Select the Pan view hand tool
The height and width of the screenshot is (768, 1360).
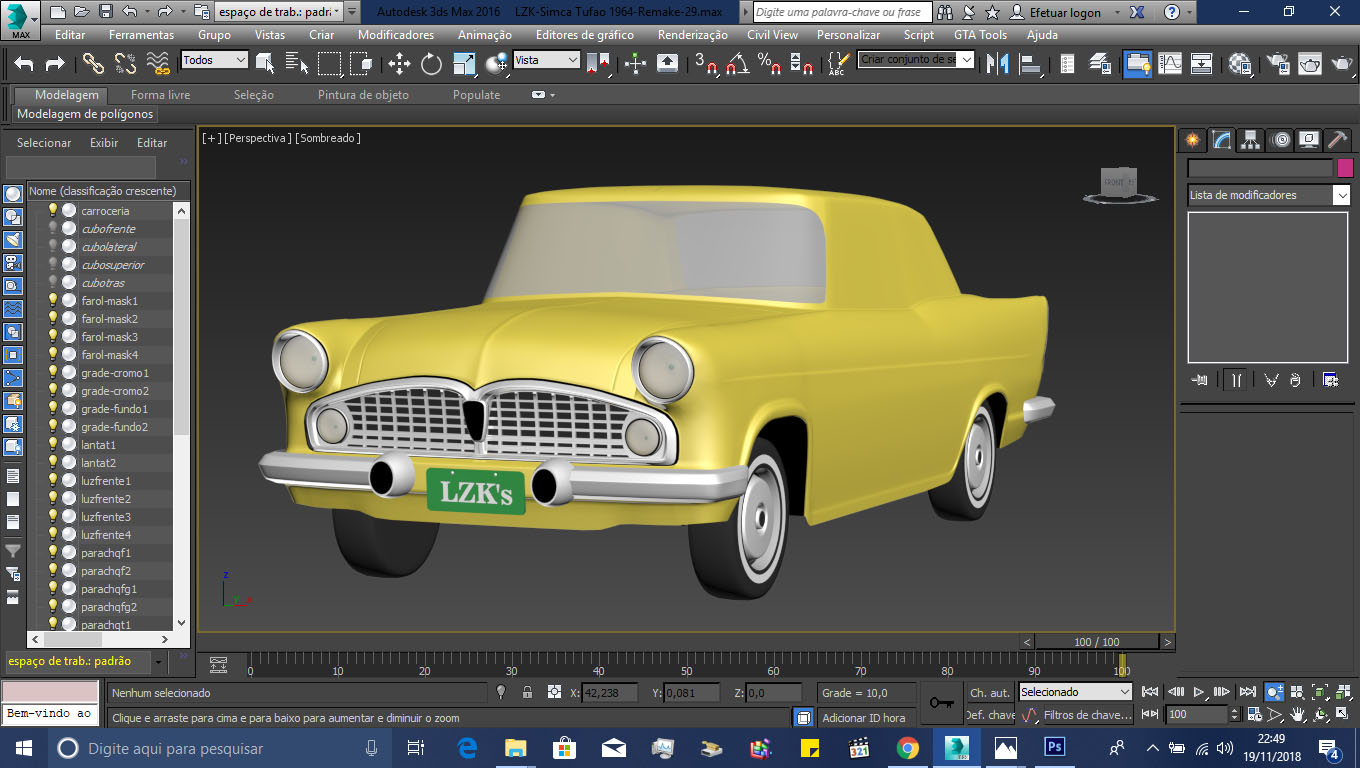(1298, 712)
